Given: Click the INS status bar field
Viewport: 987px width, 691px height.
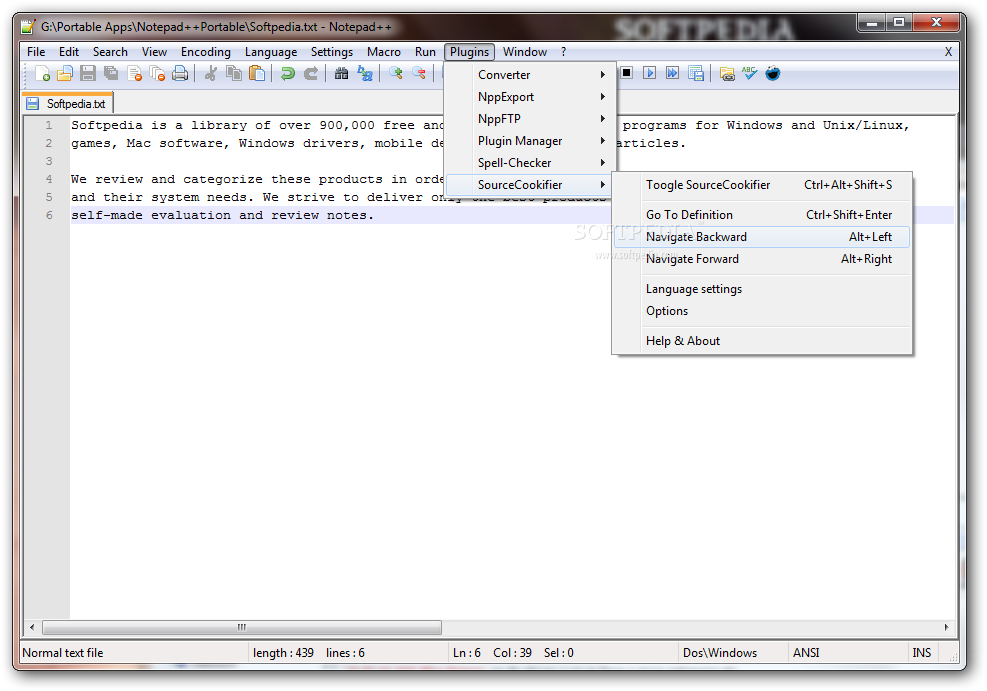Looking at the screenshot, I should tap(922, 653).
